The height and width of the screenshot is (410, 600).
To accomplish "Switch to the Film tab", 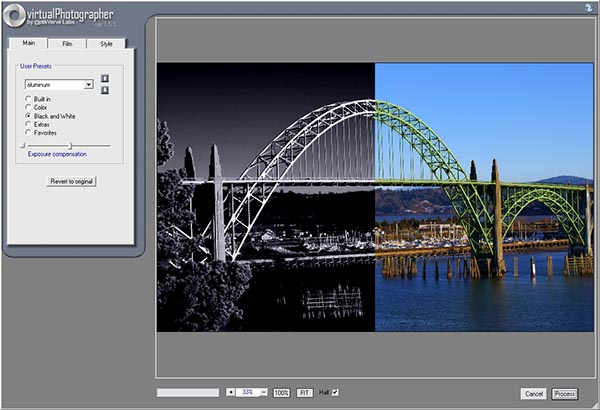I will click(67, 44).
